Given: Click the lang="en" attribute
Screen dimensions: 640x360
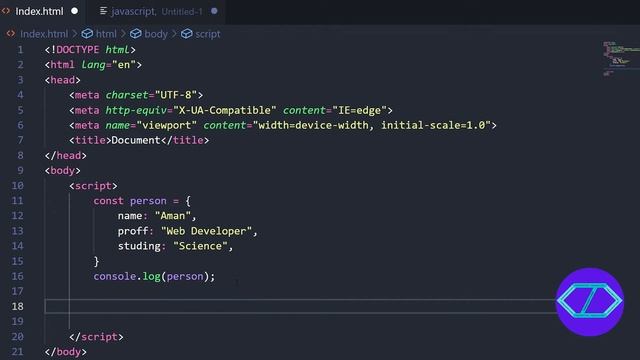Looking at the screenshot, I should (x=108, y=65).
